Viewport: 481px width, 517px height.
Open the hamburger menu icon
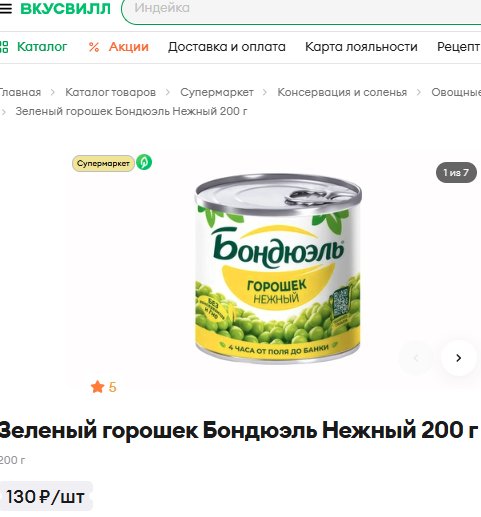6,8
